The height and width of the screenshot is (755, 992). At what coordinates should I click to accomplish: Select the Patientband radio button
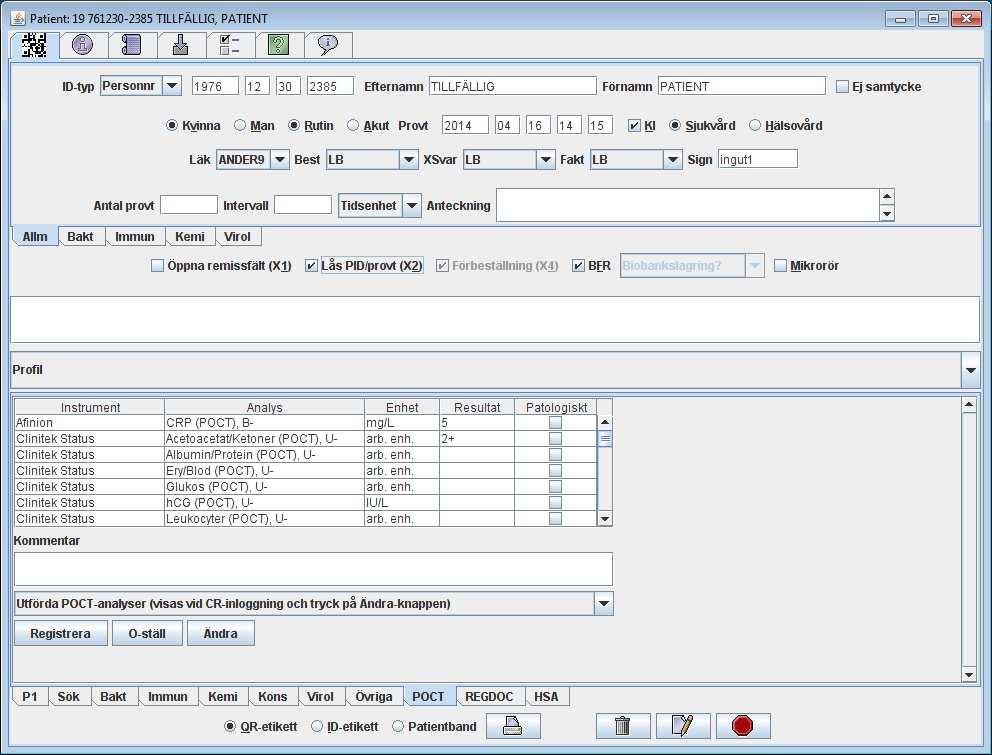[398, 727]
